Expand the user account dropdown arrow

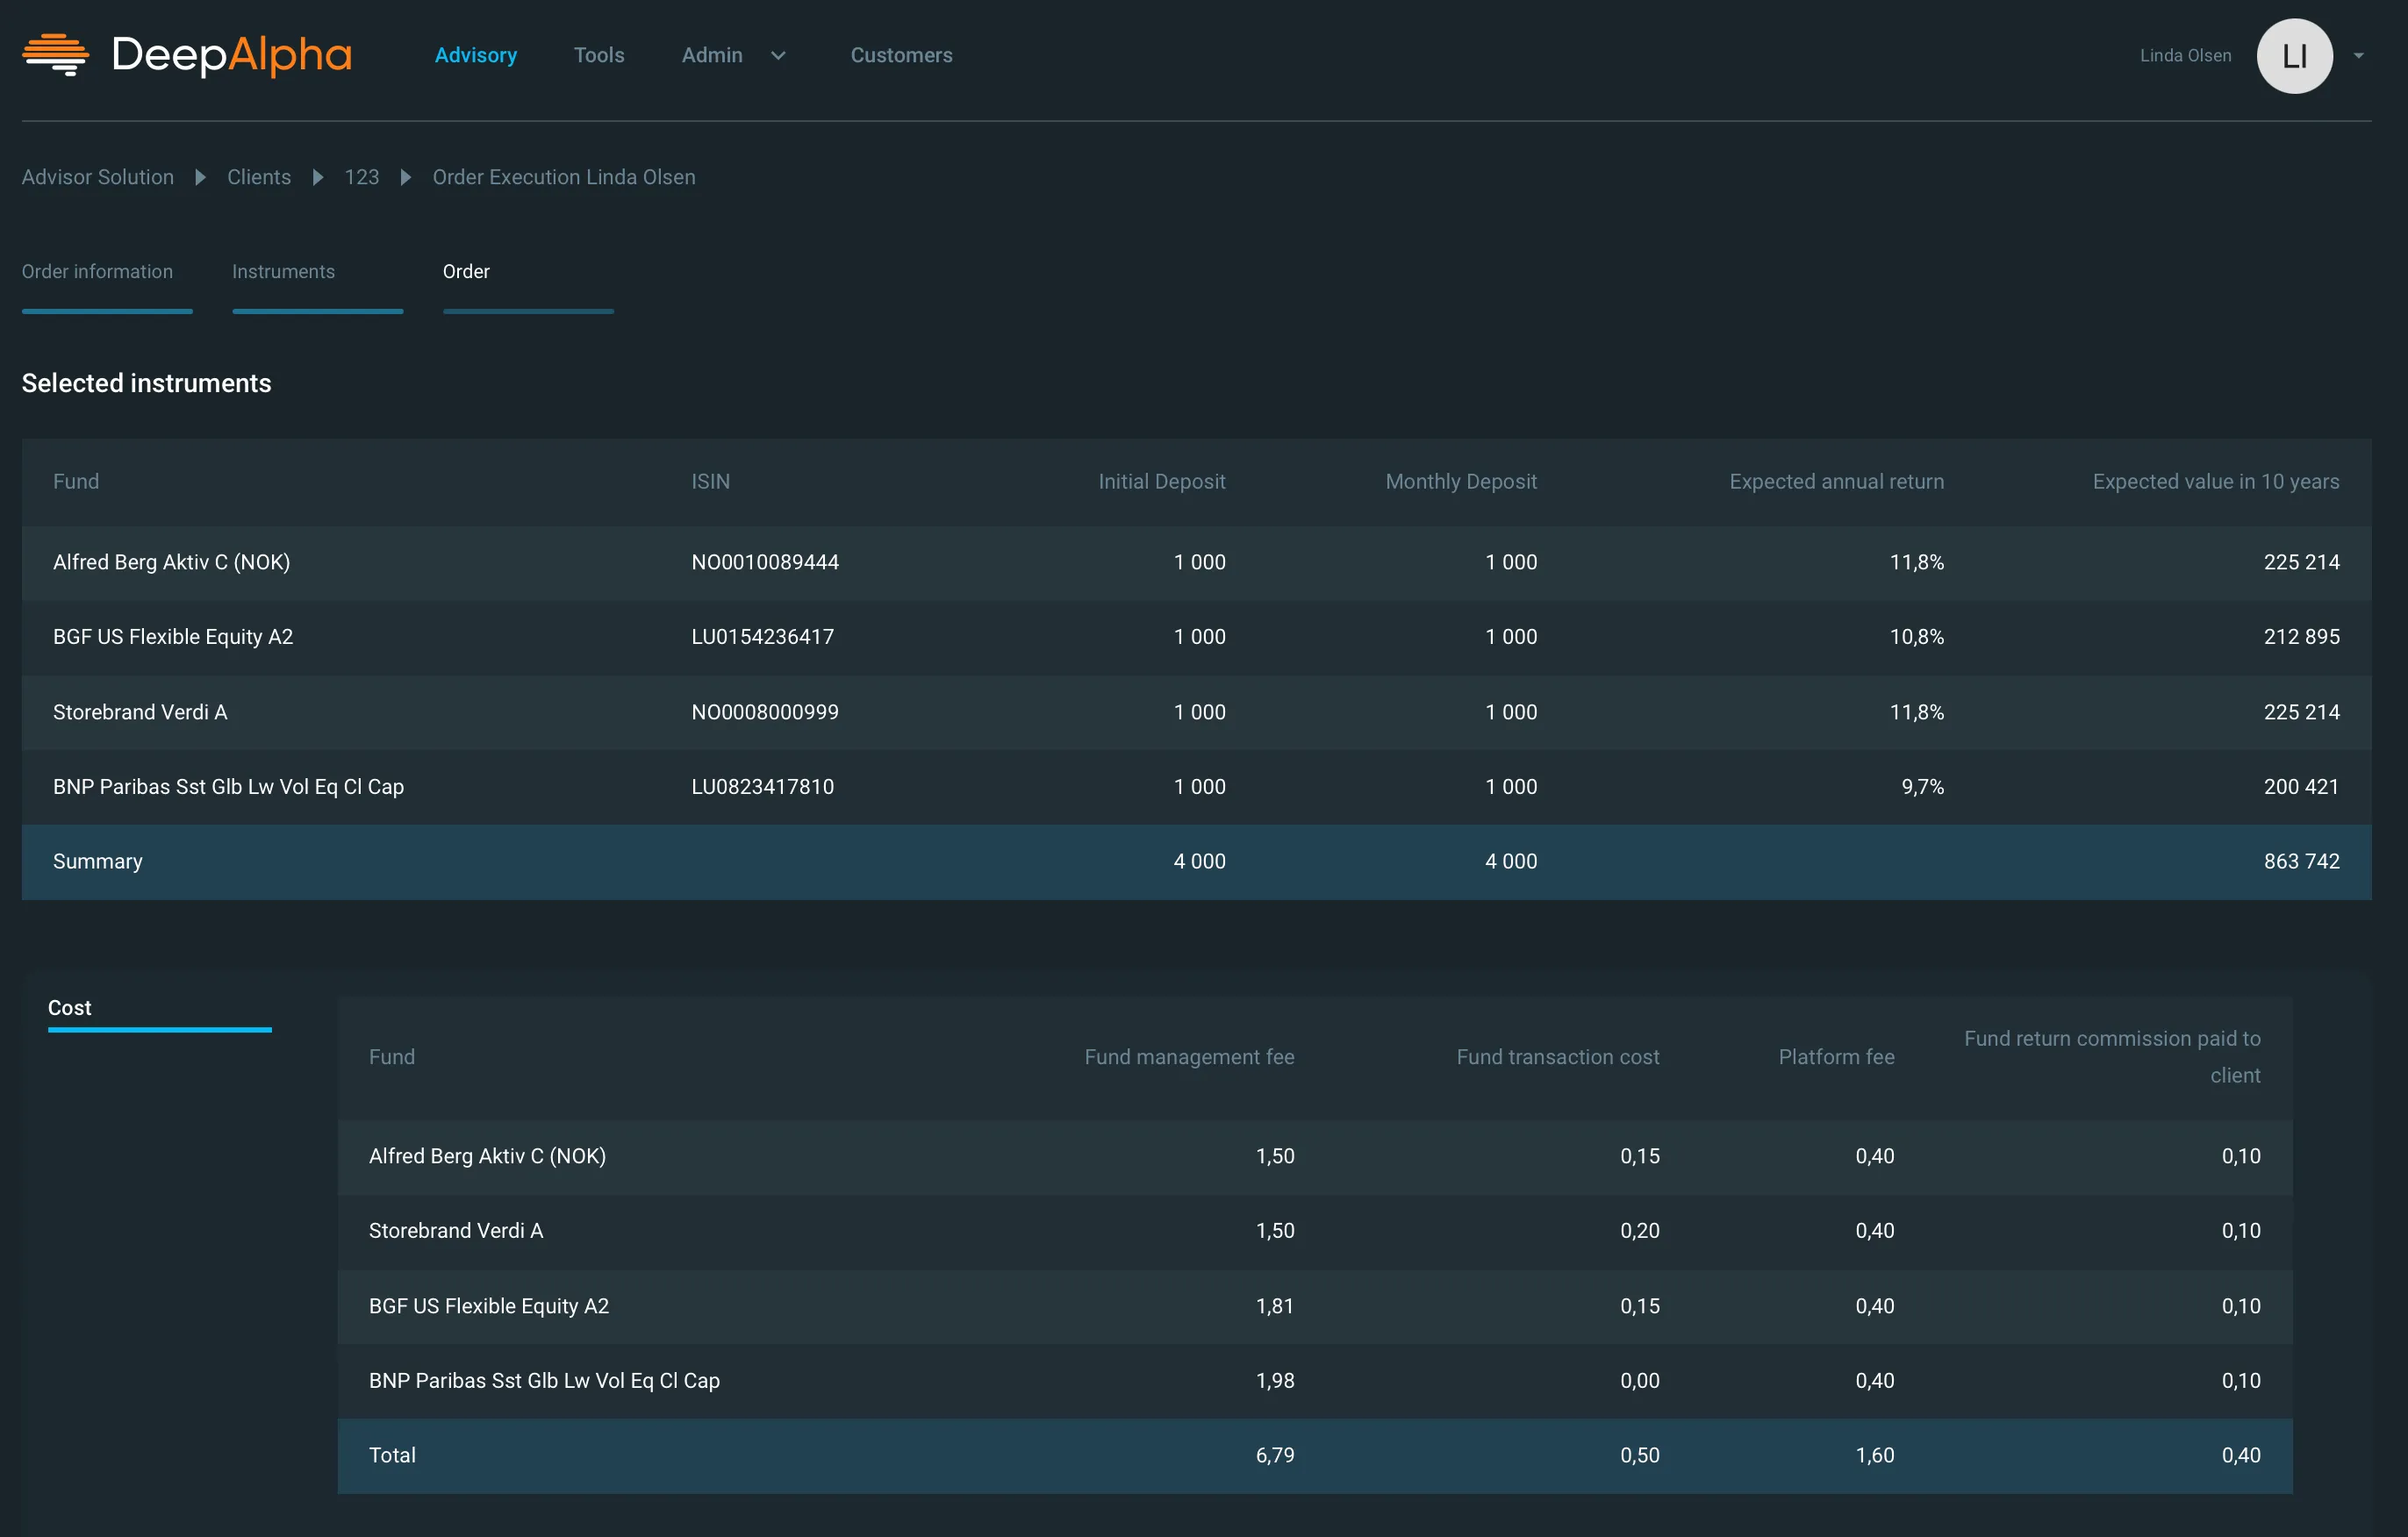click(2359, 56)
